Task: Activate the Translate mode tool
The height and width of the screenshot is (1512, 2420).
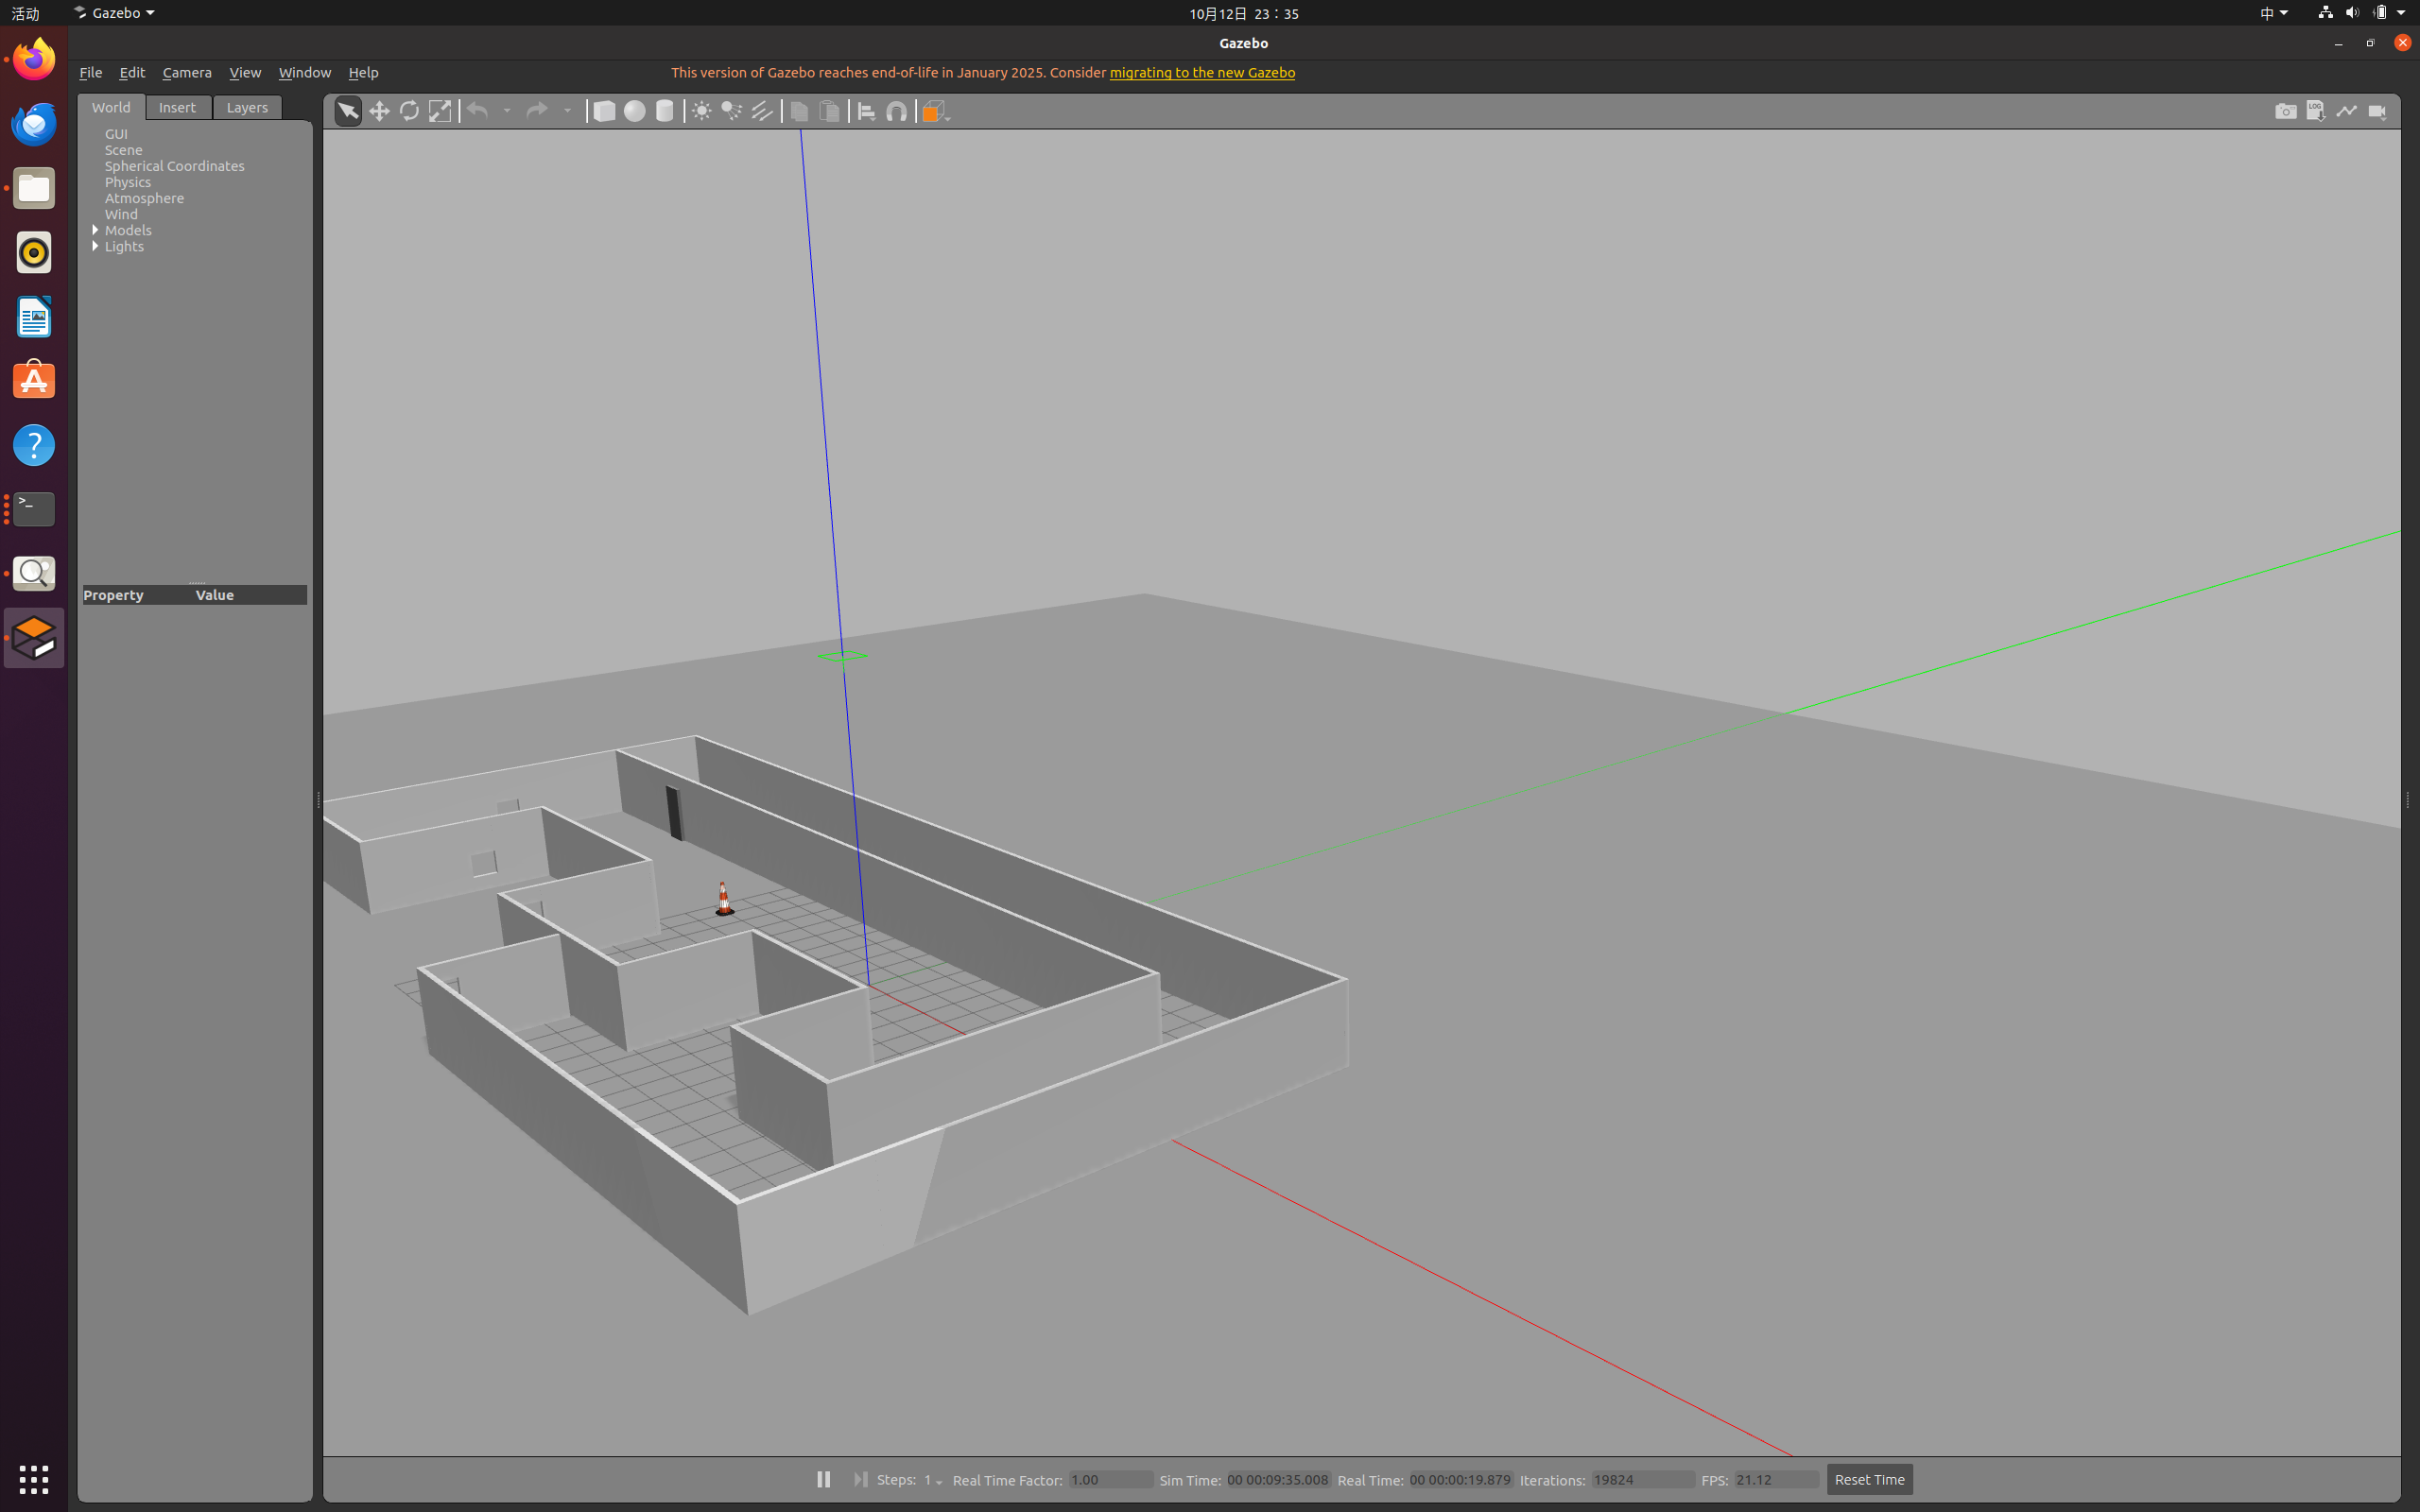Action: click(x=379, y=111)
